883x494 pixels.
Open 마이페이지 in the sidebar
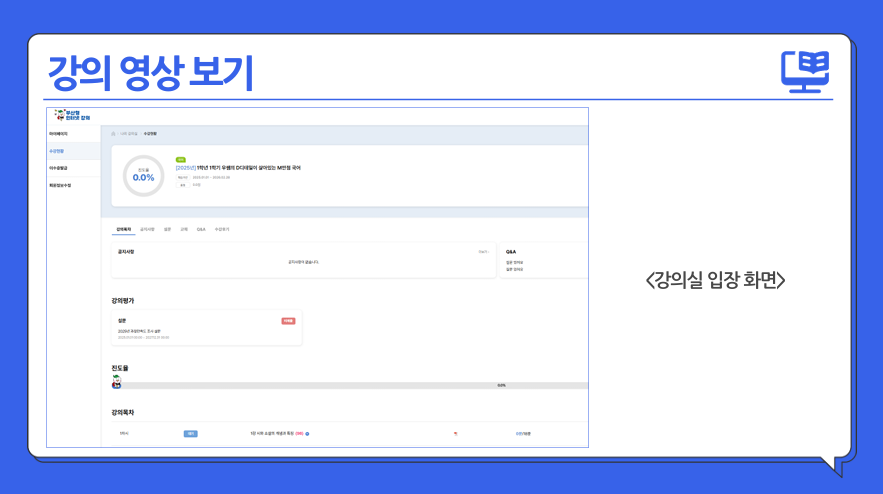(58, 134)
